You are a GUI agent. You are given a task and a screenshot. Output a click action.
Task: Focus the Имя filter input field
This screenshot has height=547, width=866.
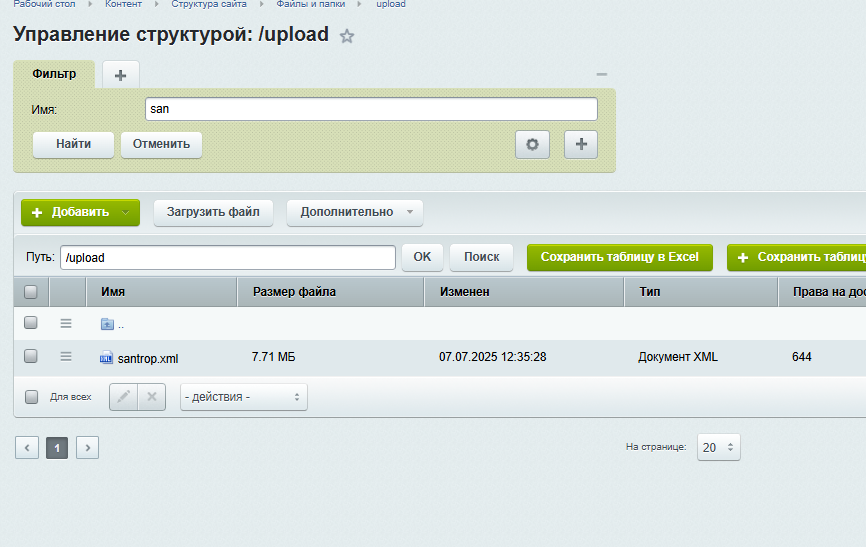[x=371, y=109]
